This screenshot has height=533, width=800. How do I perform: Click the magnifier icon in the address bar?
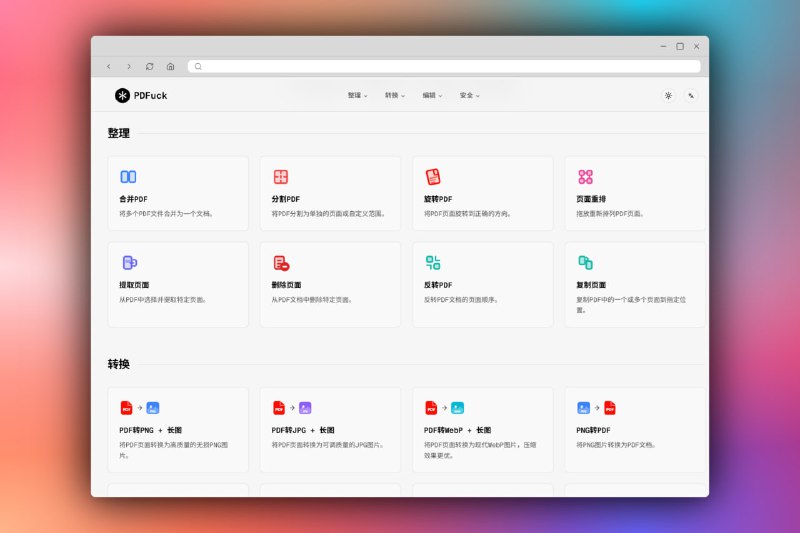(x=198, y=66)
